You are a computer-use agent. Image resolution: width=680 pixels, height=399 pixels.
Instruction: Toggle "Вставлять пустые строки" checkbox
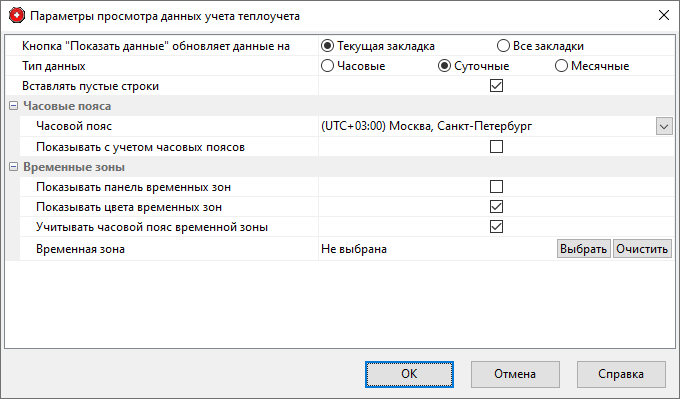496,85
